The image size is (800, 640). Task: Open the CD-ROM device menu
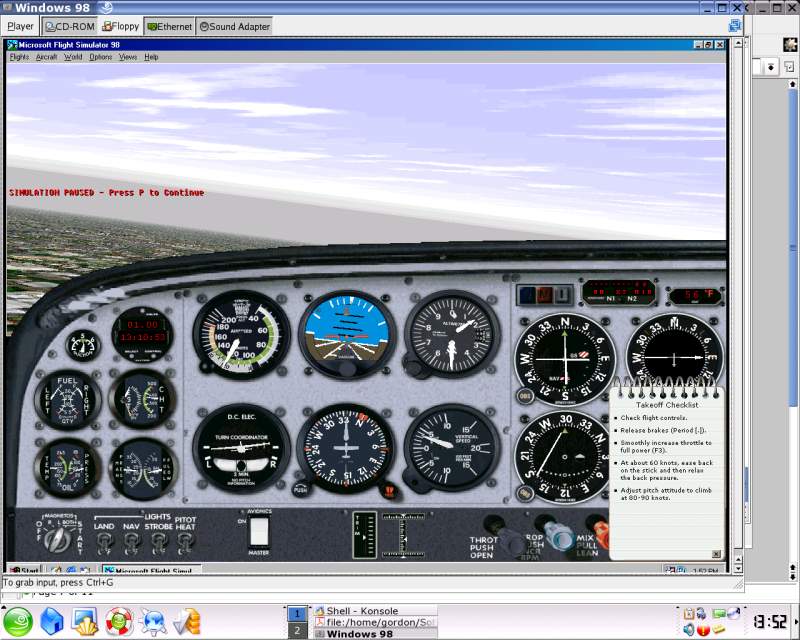[x=70, y=26]
